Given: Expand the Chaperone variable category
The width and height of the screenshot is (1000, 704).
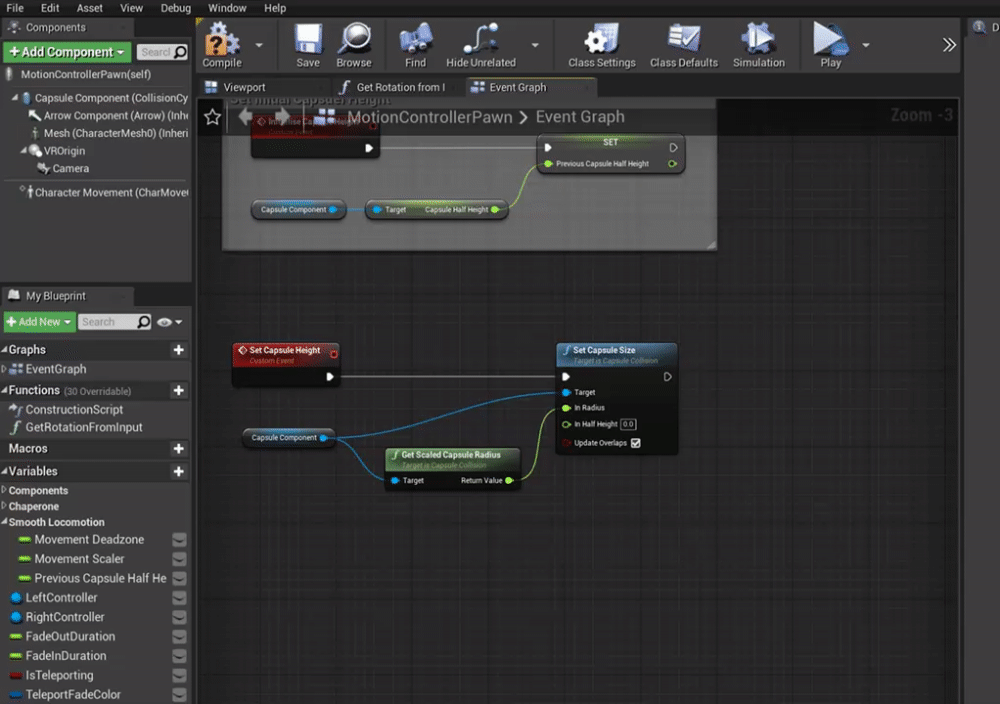Looking at the screenshot, I should pyautogui.click(x=4, y=506).
